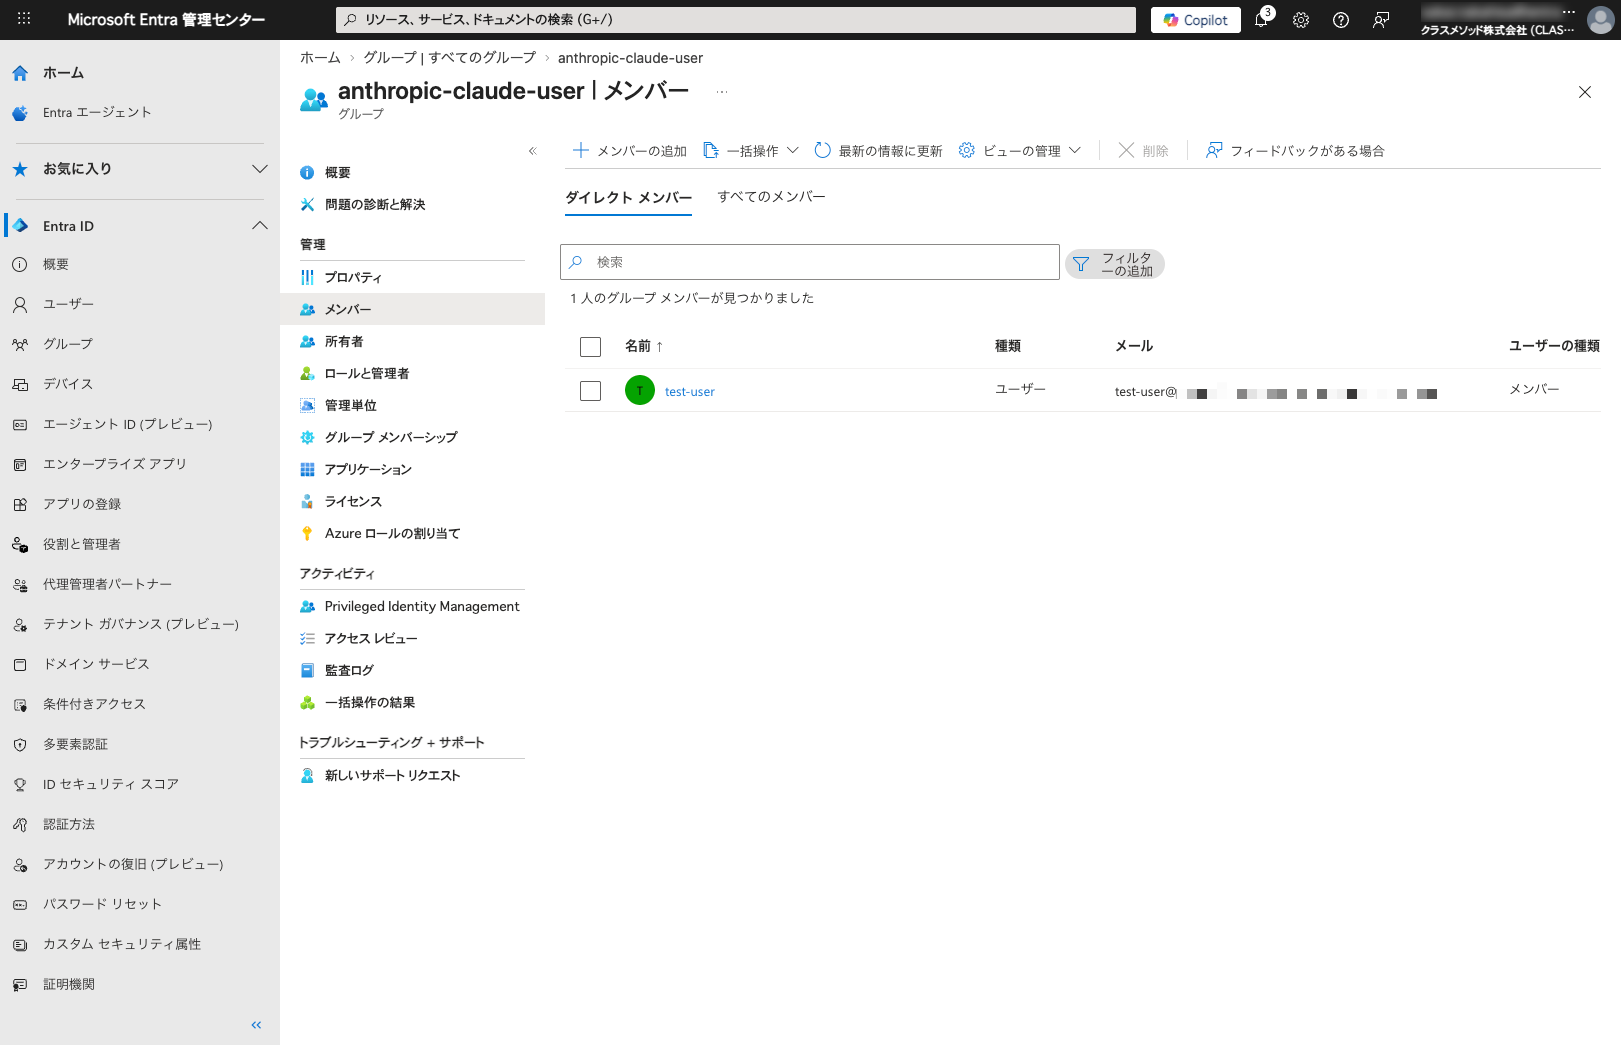This screenshot has height=1045, width=1621.
Task: Click the top bar feedback person icon
Action: (1381, 20)
